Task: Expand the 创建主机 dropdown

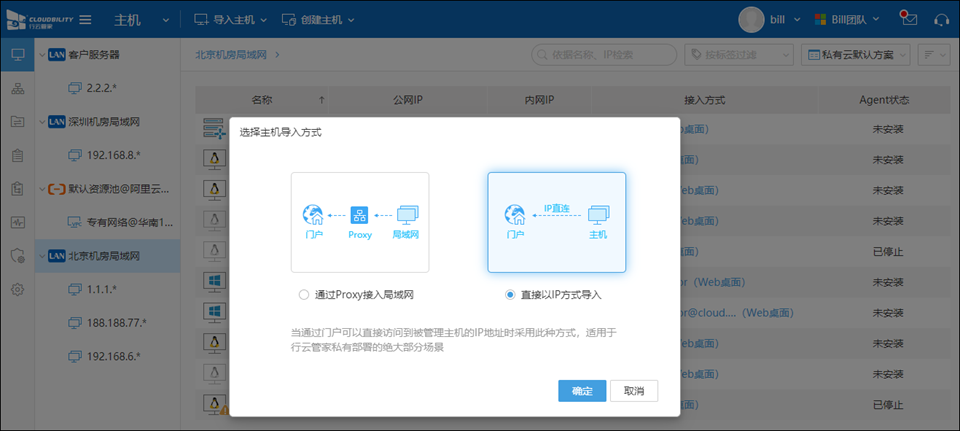Action: click(x=318, y=20)
